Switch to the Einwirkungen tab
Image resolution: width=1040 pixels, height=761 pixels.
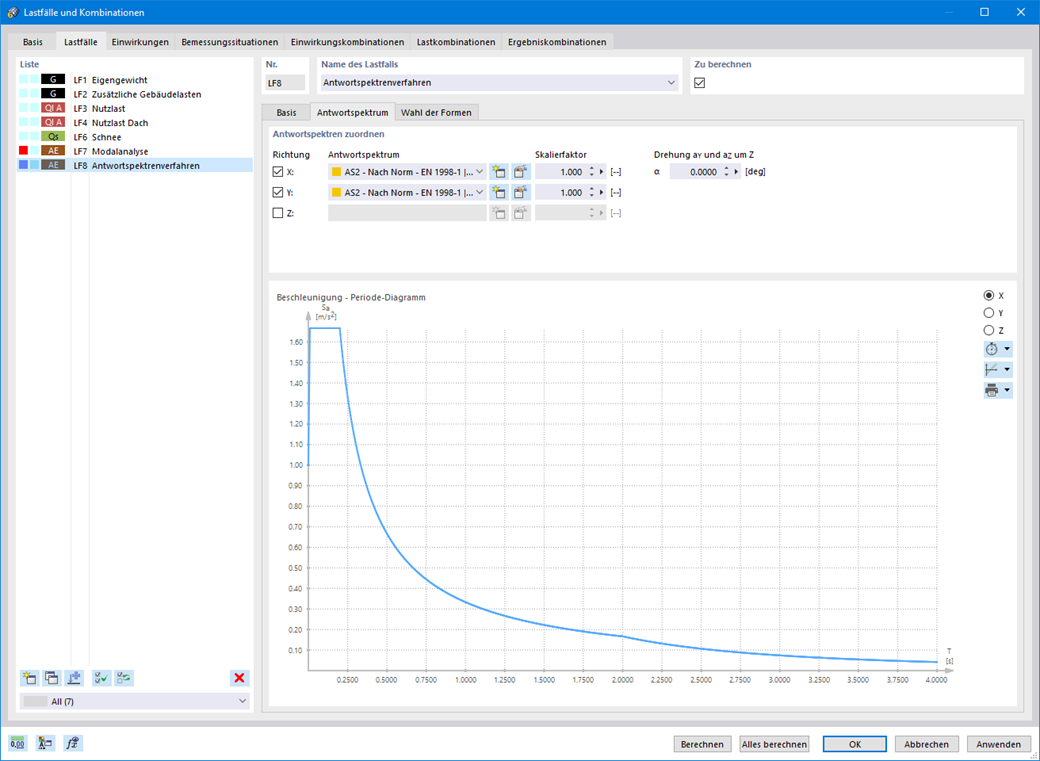point(140,42)
